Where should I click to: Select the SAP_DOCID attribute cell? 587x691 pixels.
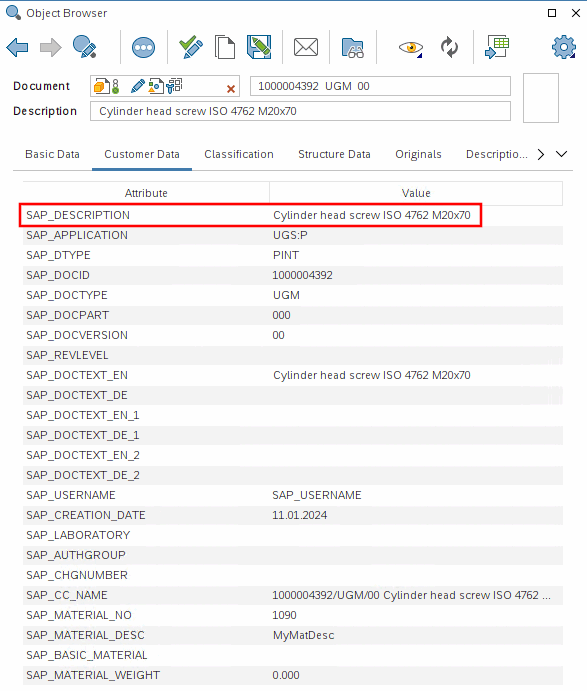pos(145,275)
